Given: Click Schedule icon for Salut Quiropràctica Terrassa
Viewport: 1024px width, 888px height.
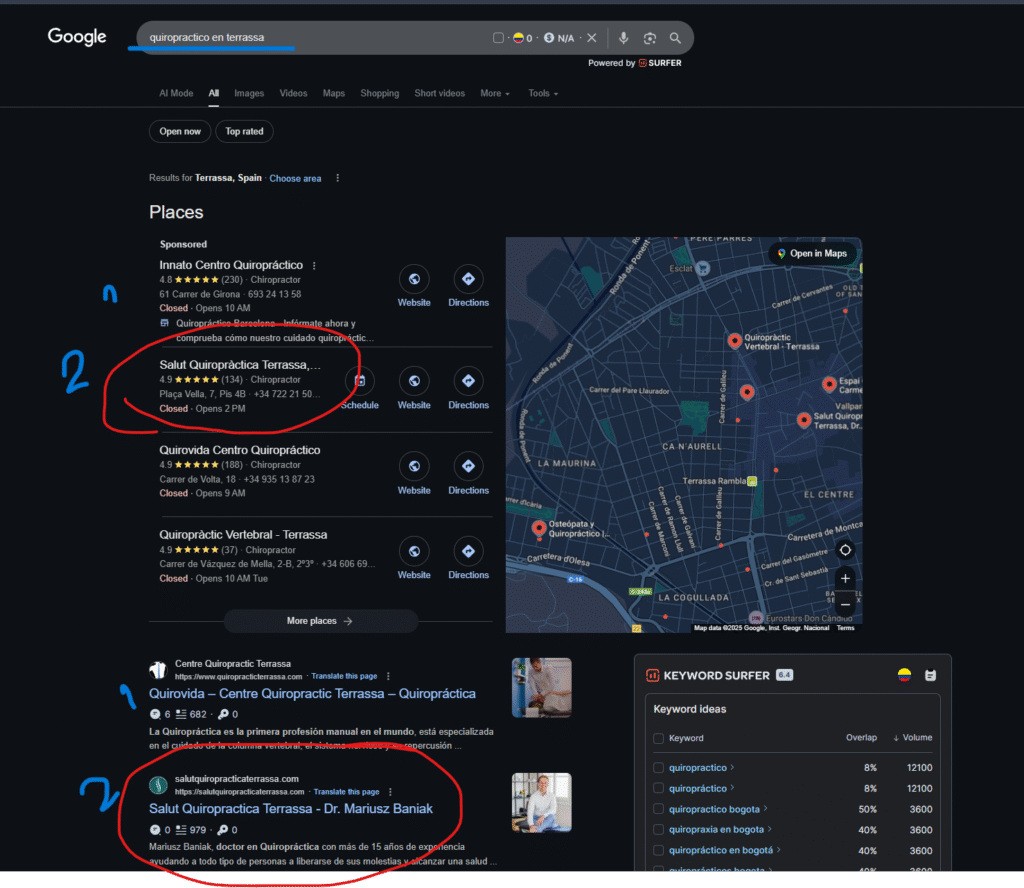Looking at the screenshot, I should pos(360,381).
